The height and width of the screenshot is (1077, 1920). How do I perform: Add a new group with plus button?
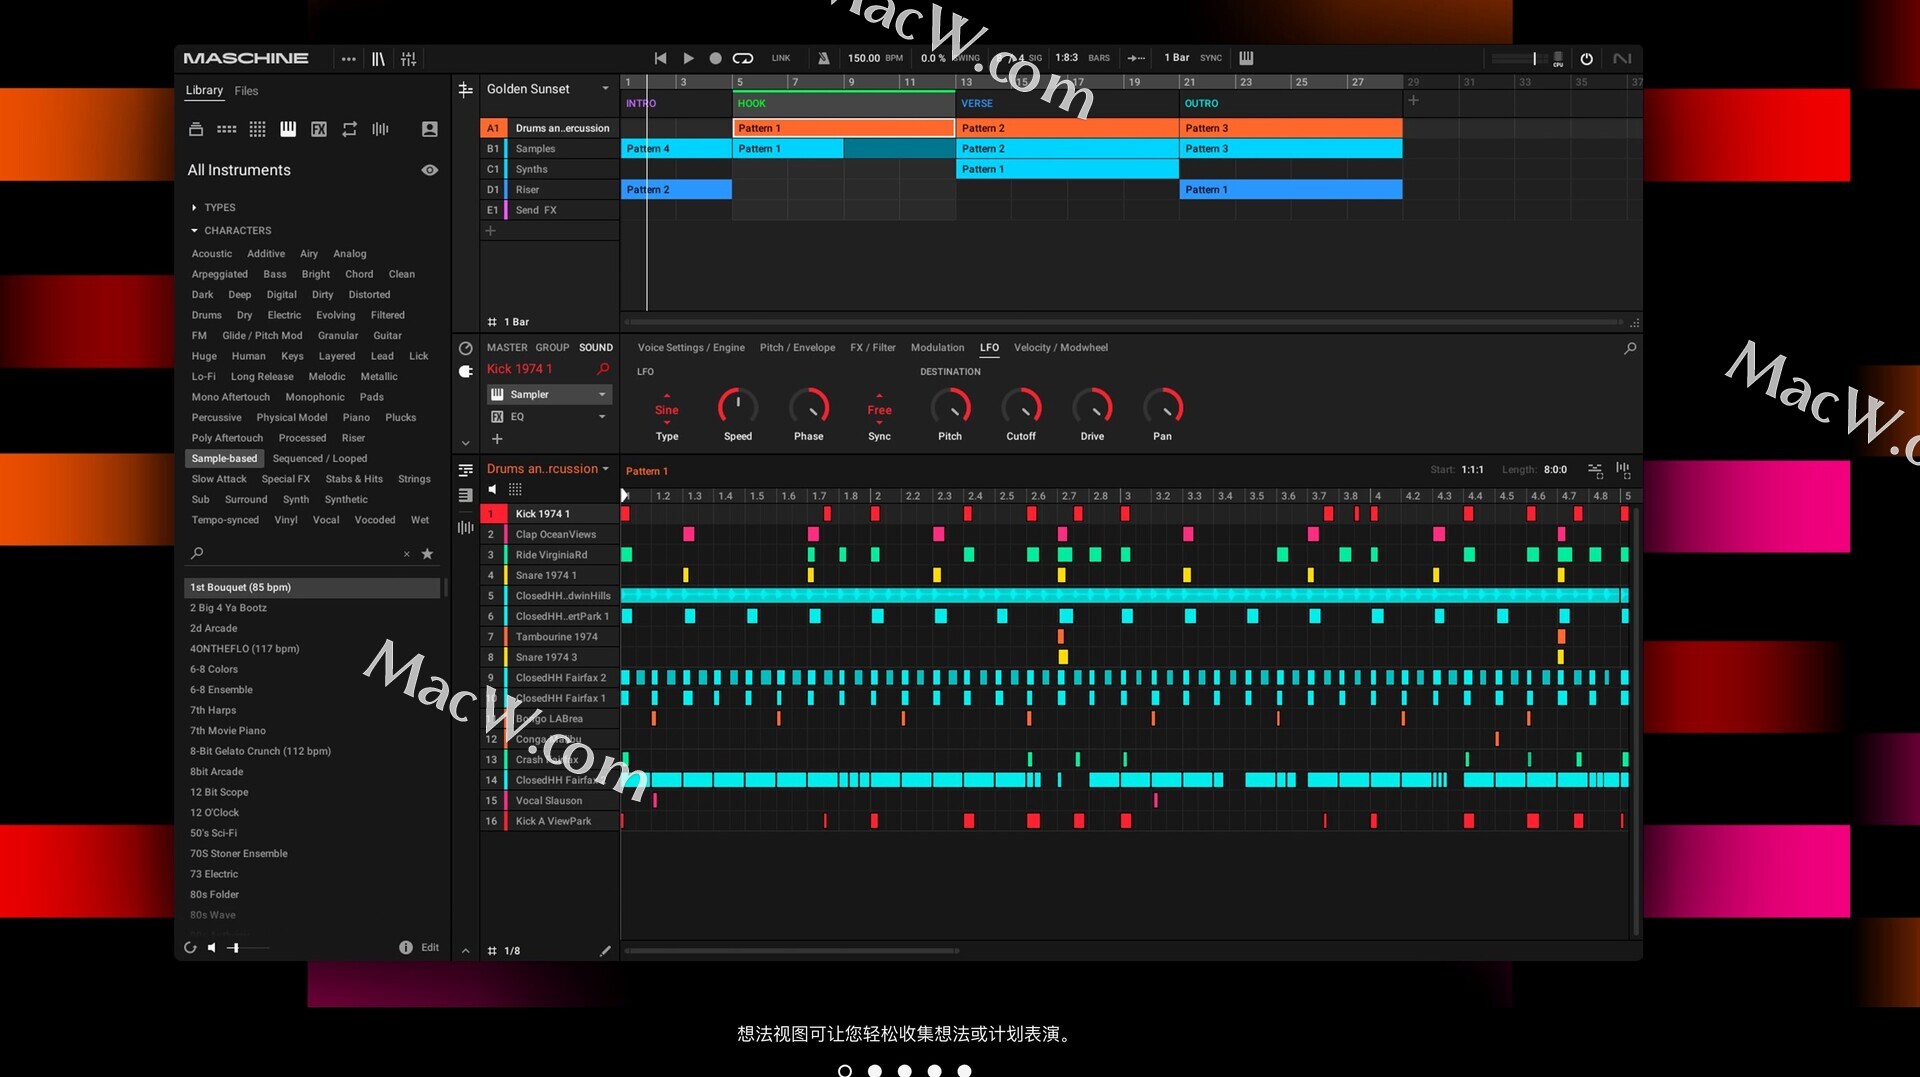[x=490, y=231]
